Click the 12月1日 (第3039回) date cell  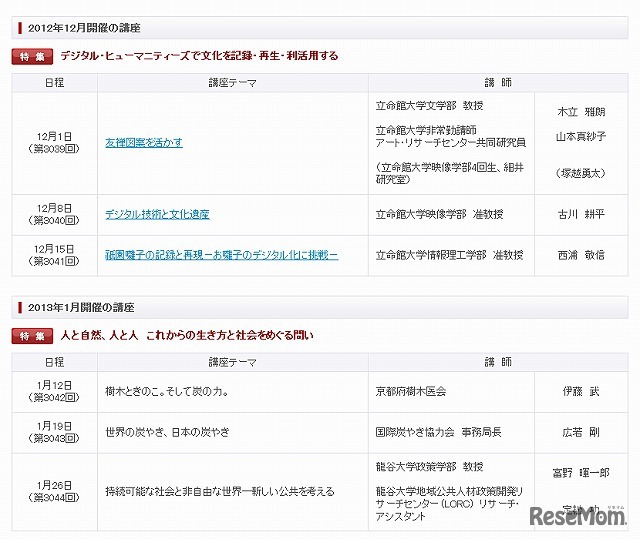click(54, 143)
